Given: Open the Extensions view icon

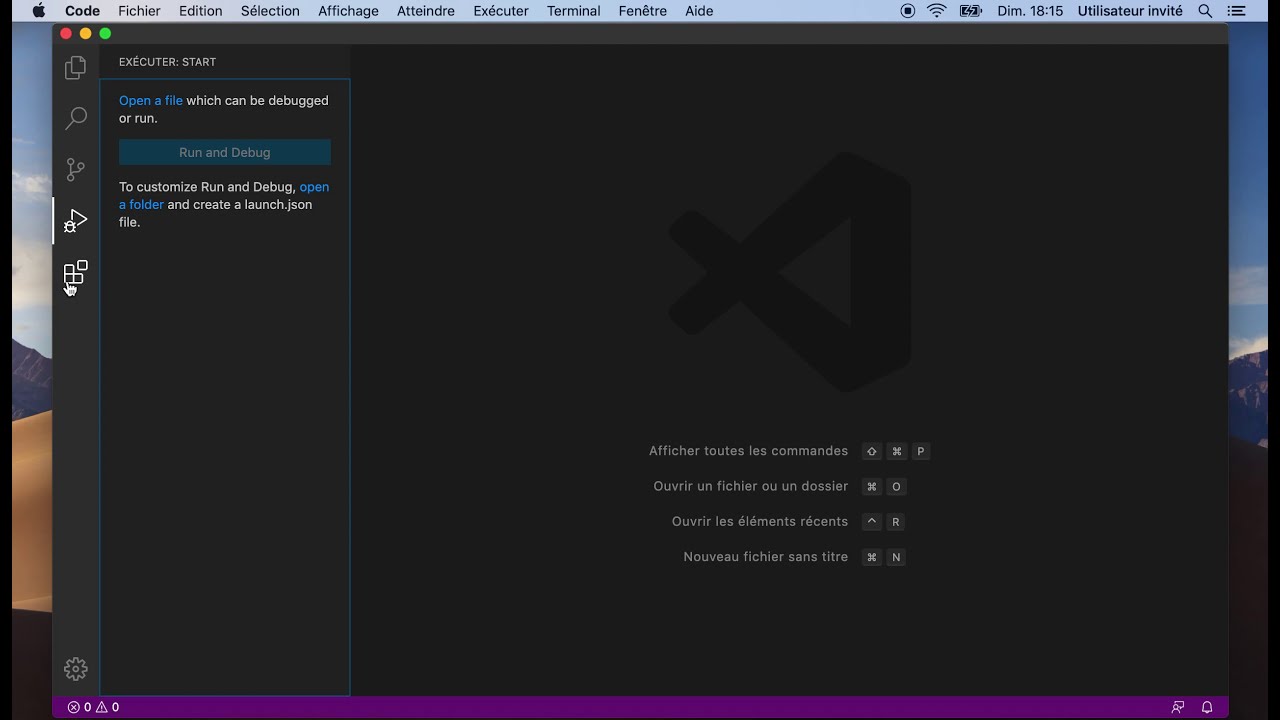Looking at the screenshot, I should (x=76, y=272).
